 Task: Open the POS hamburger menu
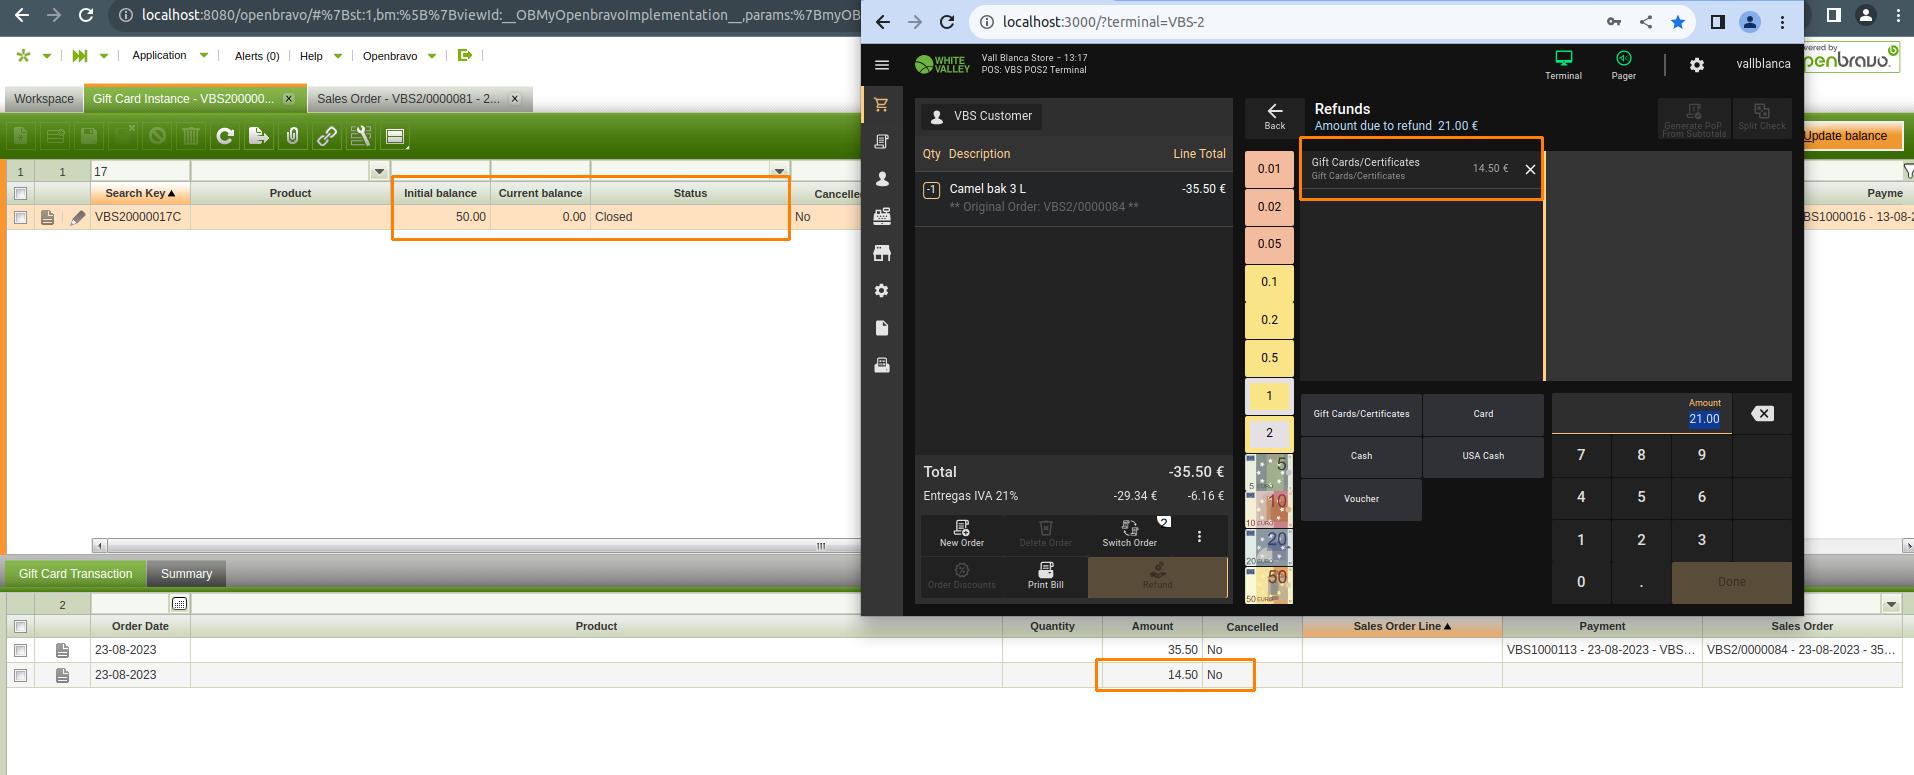point(882,65)
